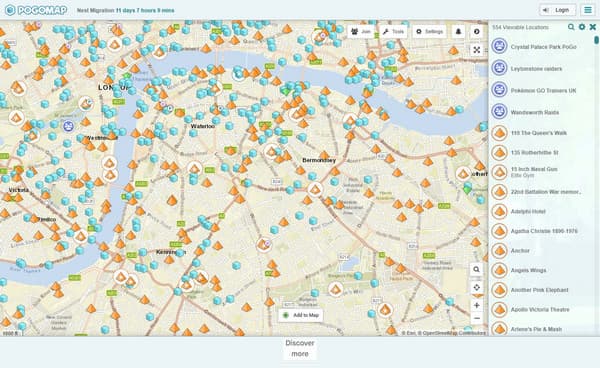Viewport: 600px width, 368px height.
Task: Expand the map to fullscreen
Action: 476,50
